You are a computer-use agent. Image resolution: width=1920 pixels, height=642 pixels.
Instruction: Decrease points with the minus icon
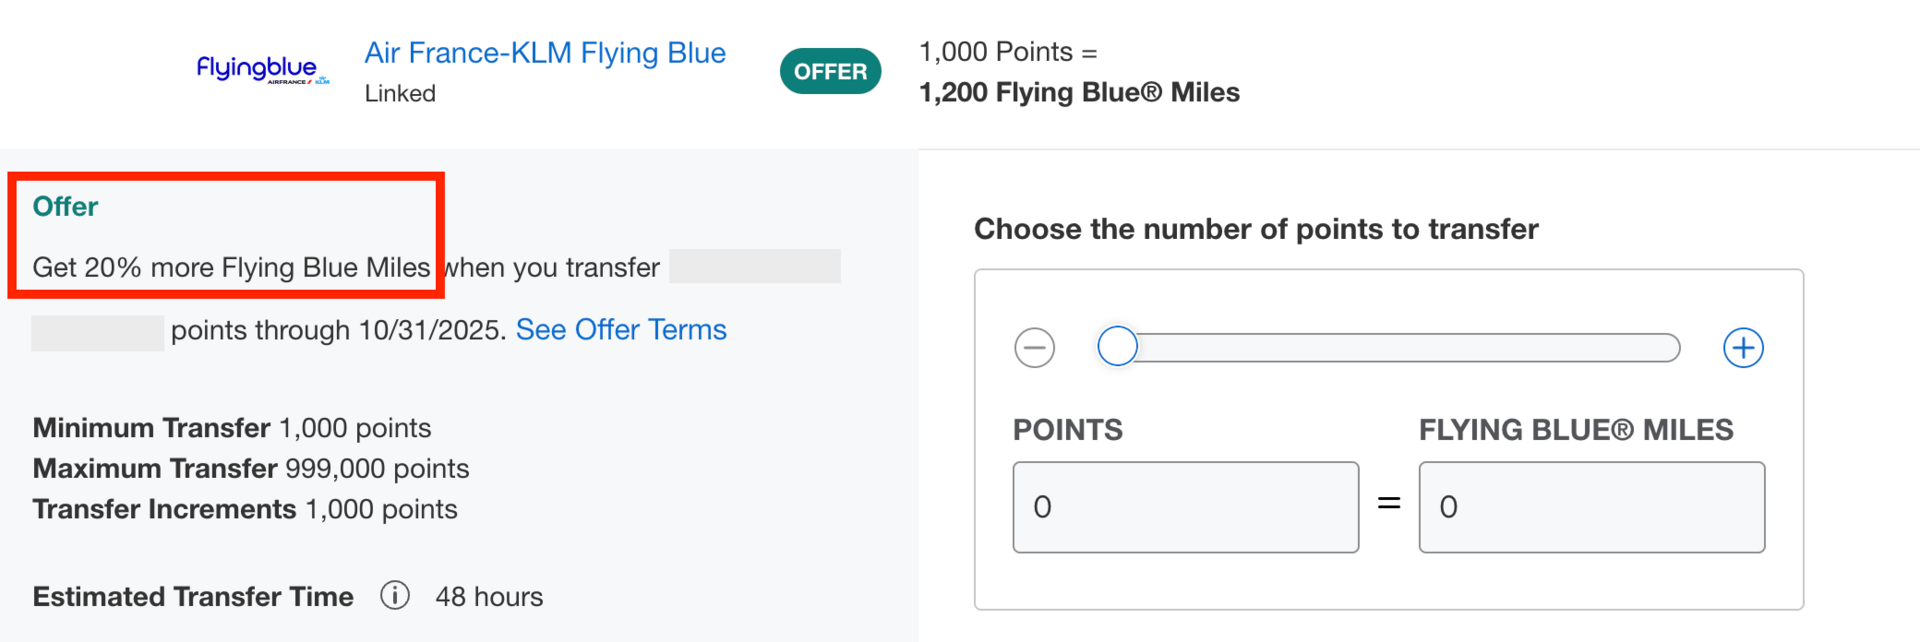(1034, 348)
